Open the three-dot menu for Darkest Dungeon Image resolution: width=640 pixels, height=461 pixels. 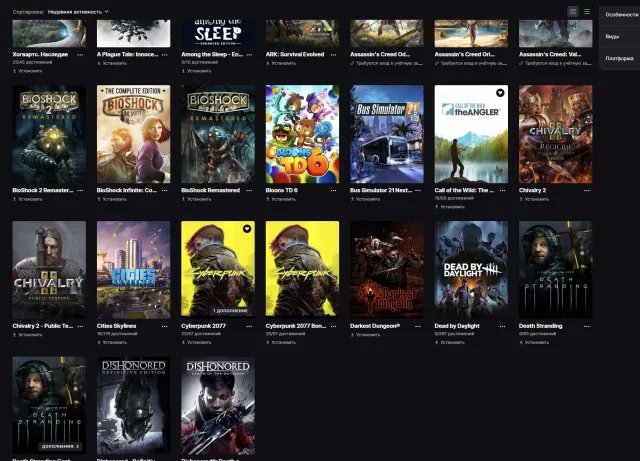(418, 326)
